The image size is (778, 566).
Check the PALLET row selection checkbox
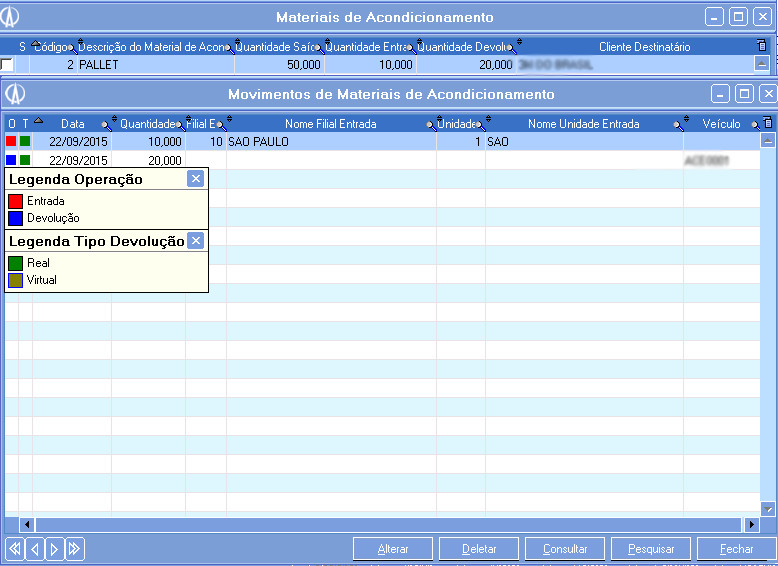(x=8, y=64)
